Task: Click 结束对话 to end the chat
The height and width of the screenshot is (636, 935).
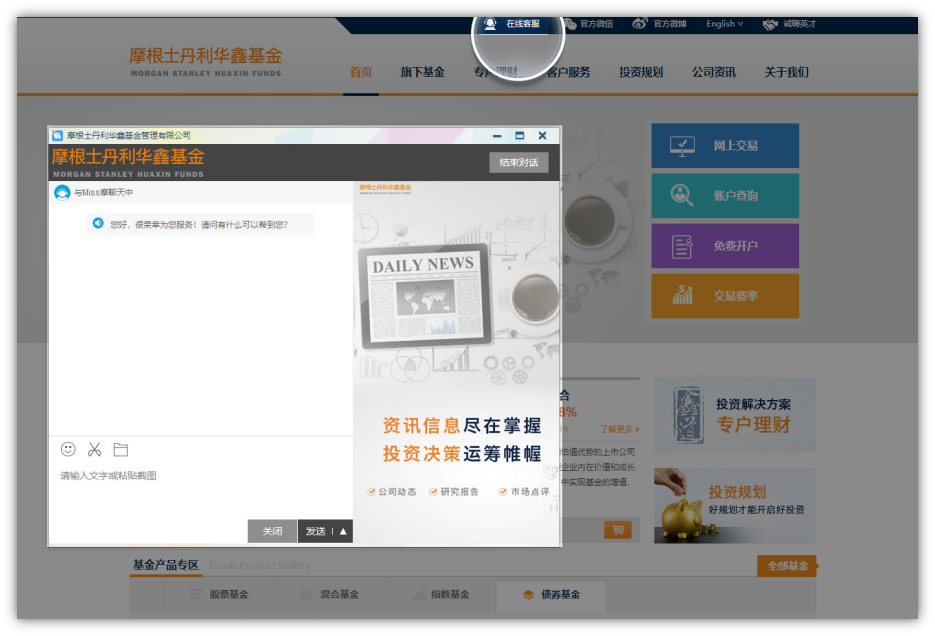Action: [519, 162]
